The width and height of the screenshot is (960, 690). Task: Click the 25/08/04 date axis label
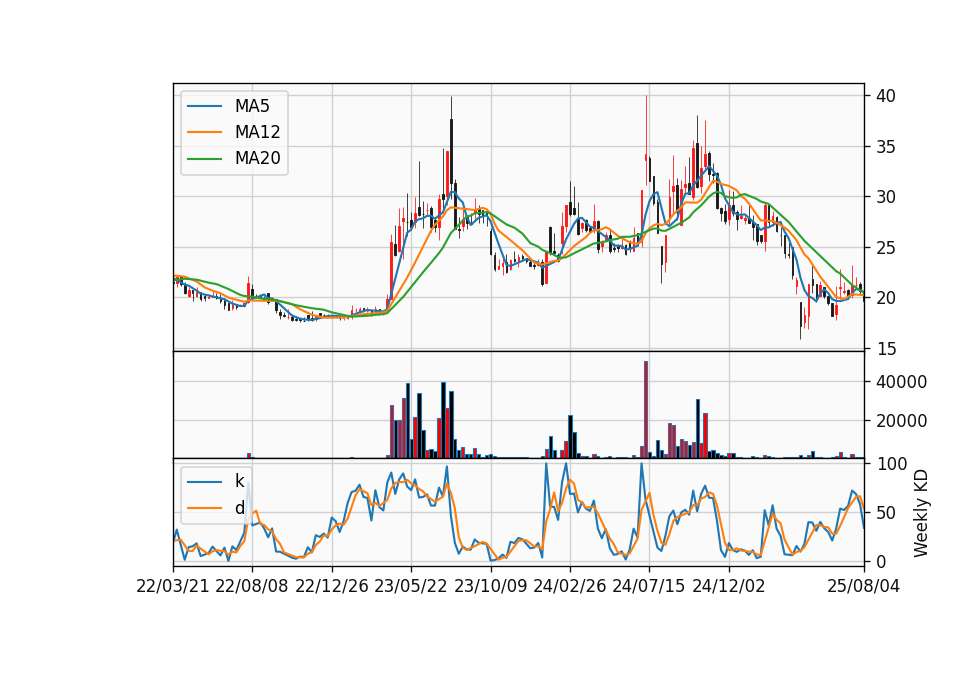point(863,586)
